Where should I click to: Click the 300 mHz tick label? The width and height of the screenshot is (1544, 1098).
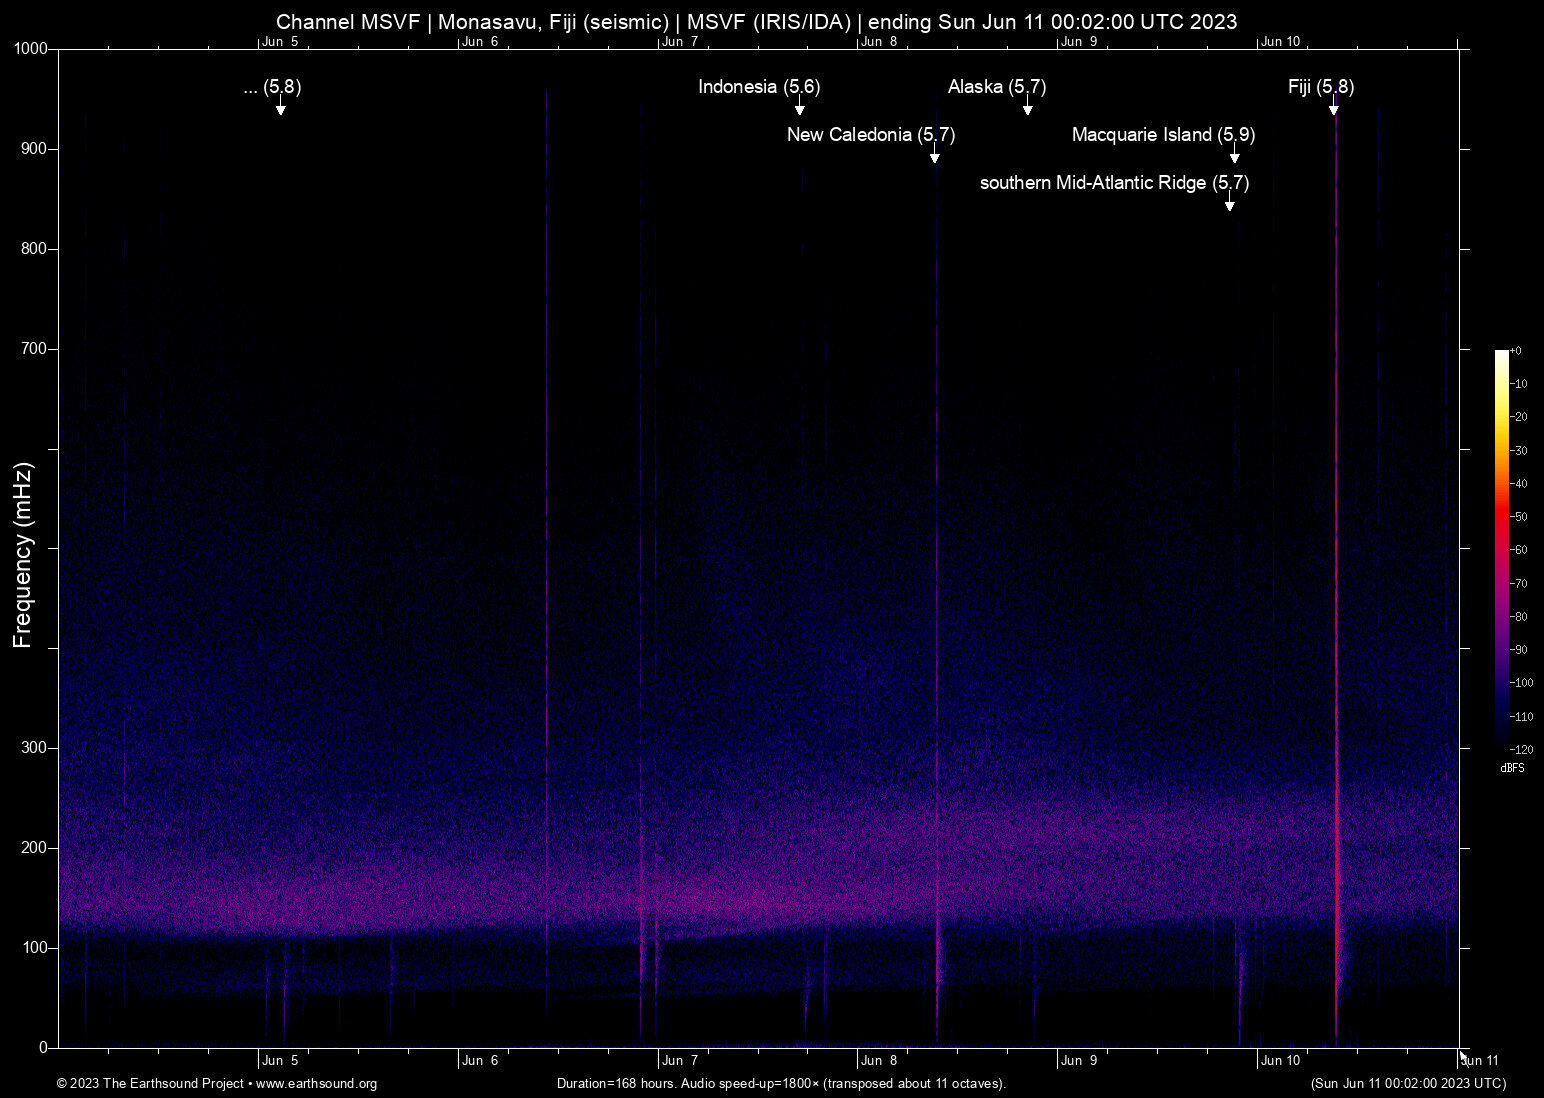[x=35, y=748]
